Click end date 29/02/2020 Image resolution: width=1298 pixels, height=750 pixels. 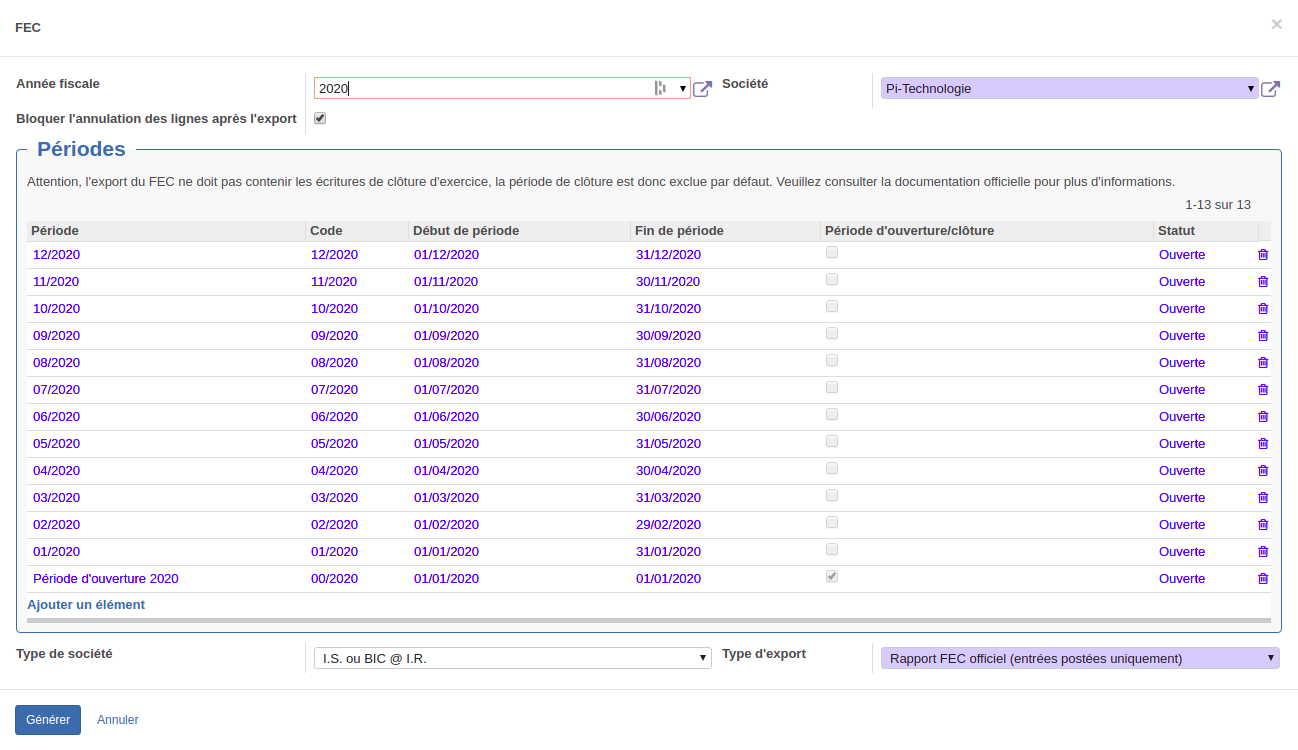coord(668,525)
